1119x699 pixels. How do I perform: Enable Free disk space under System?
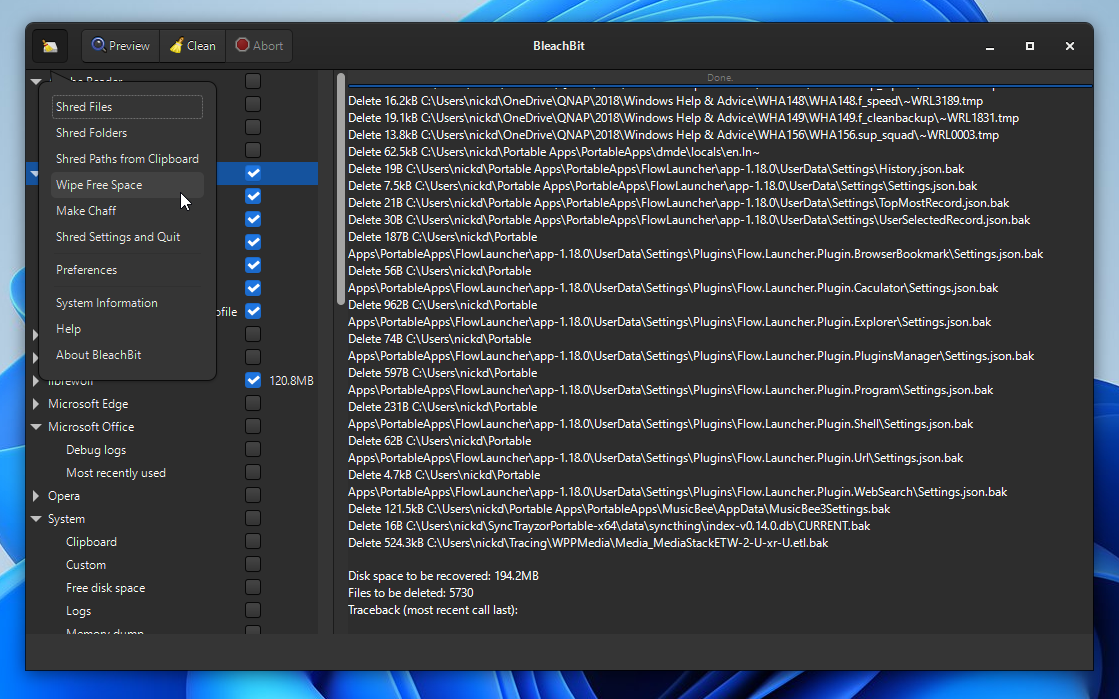click(253, 587)
